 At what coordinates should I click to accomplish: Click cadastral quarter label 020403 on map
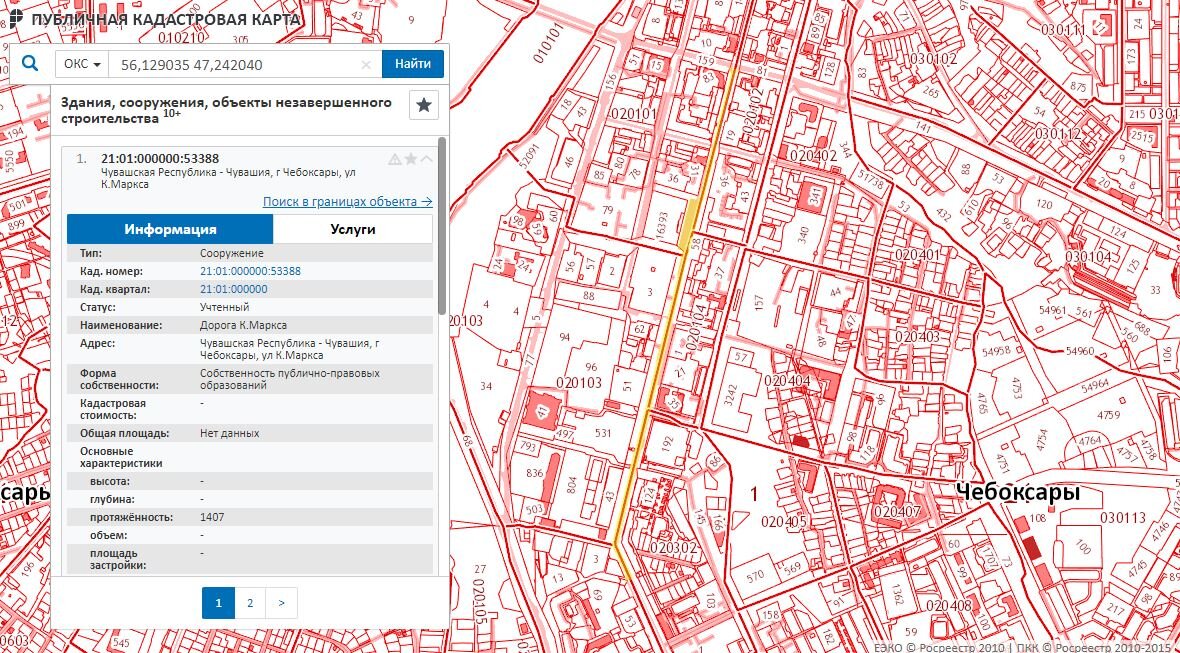coord(917,336)
